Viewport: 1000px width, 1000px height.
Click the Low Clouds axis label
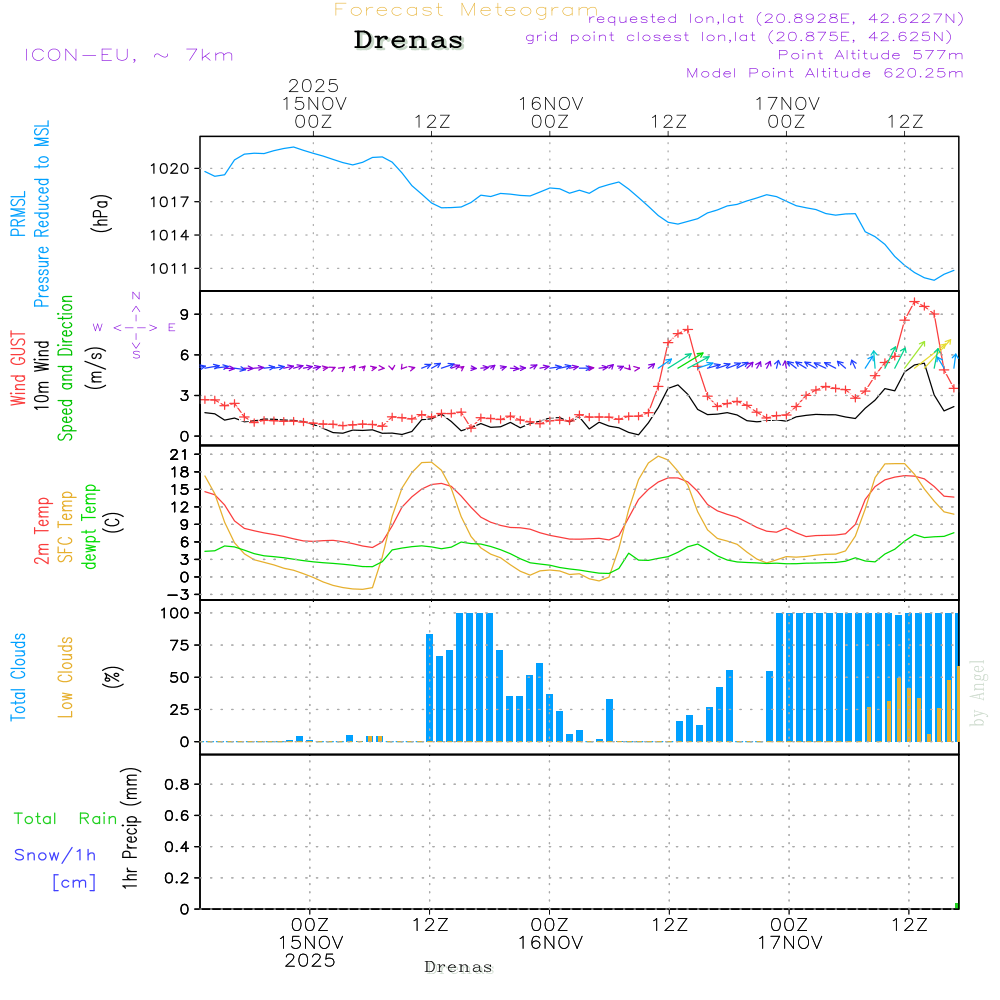(x=66, y=677)
